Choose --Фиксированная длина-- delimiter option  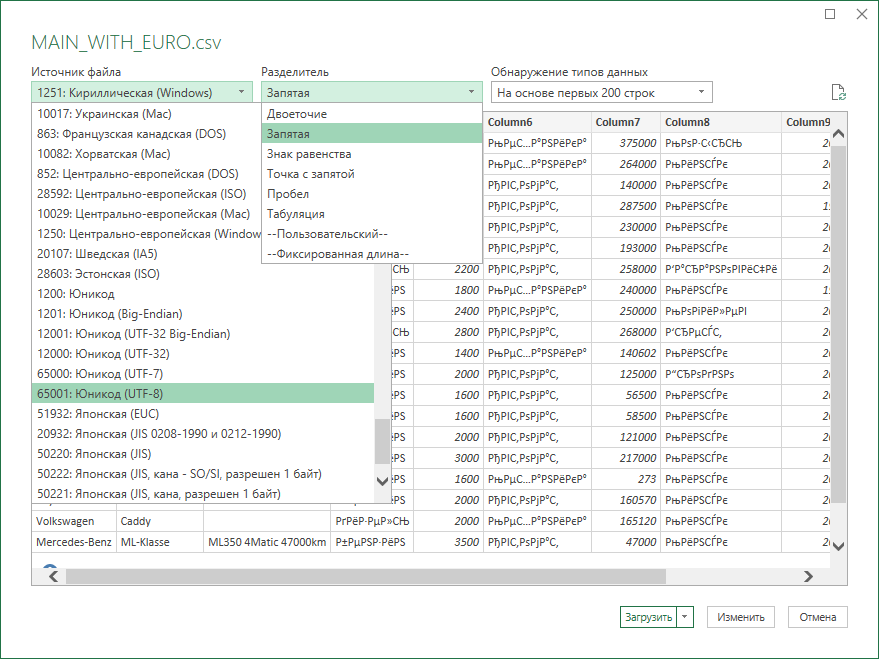coord(372,254)
